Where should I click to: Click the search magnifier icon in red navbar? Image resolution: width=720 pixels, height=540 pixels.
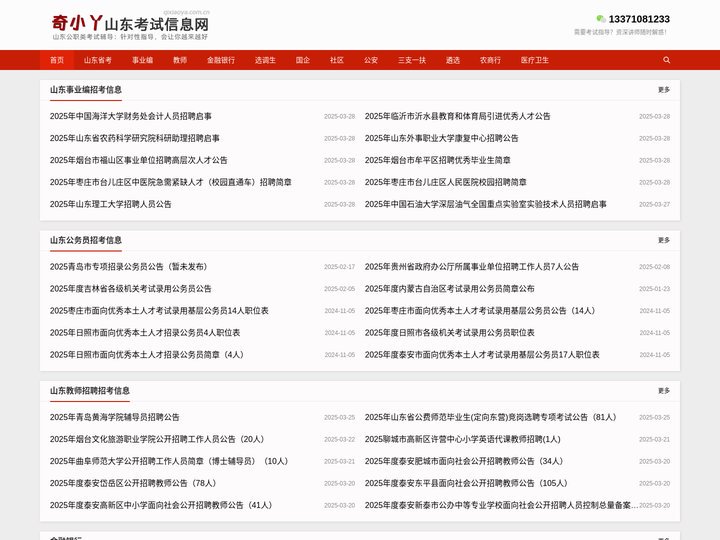pyautogui.click(x=666, y=60)
